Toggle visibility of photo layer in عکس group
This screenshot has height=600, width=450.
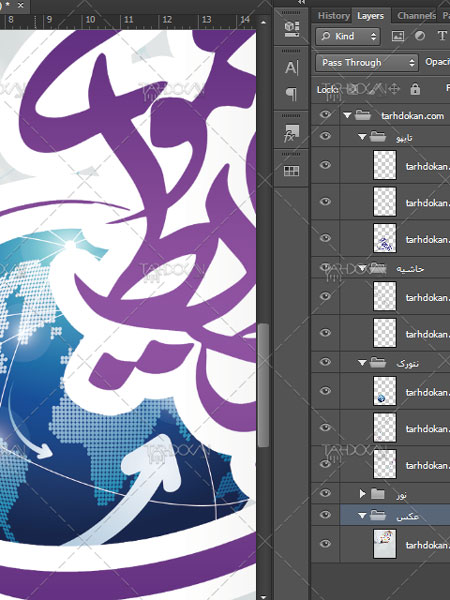coord(325,544)
